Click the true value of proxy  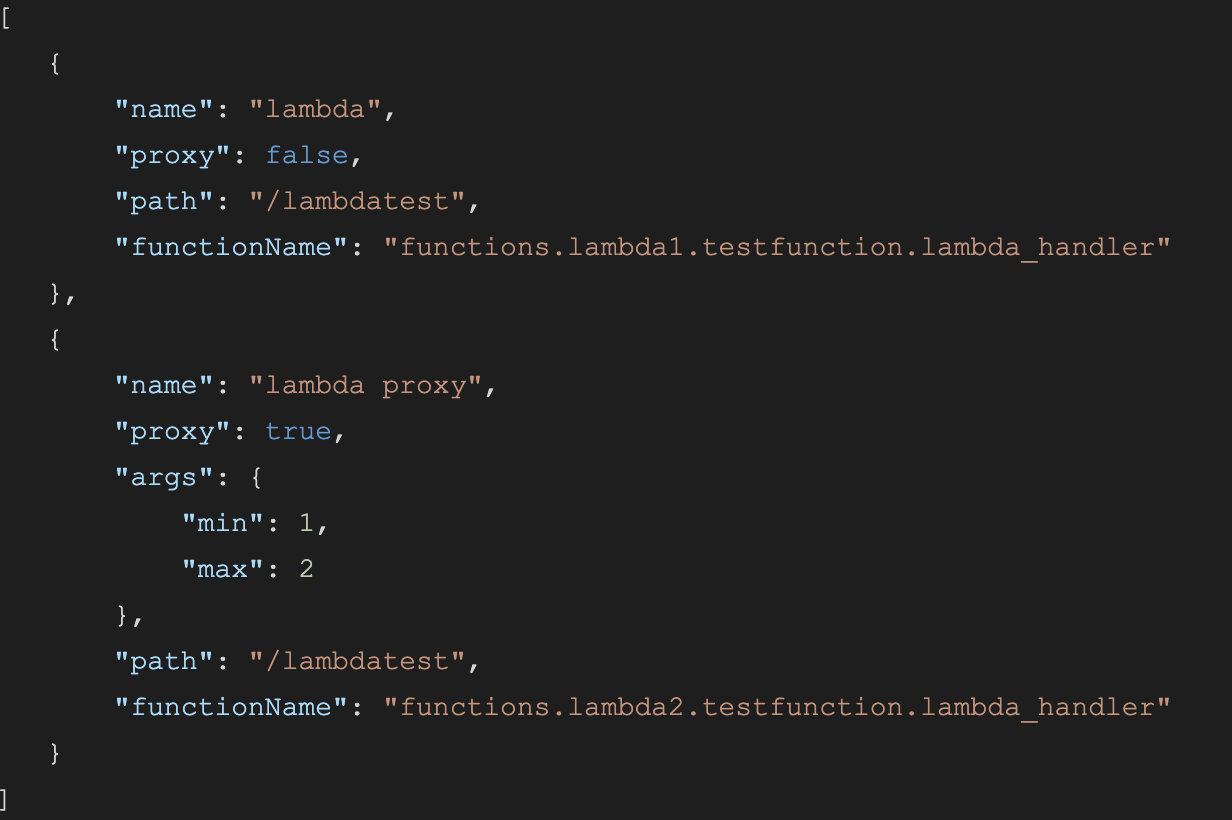[x=298, y=431]
